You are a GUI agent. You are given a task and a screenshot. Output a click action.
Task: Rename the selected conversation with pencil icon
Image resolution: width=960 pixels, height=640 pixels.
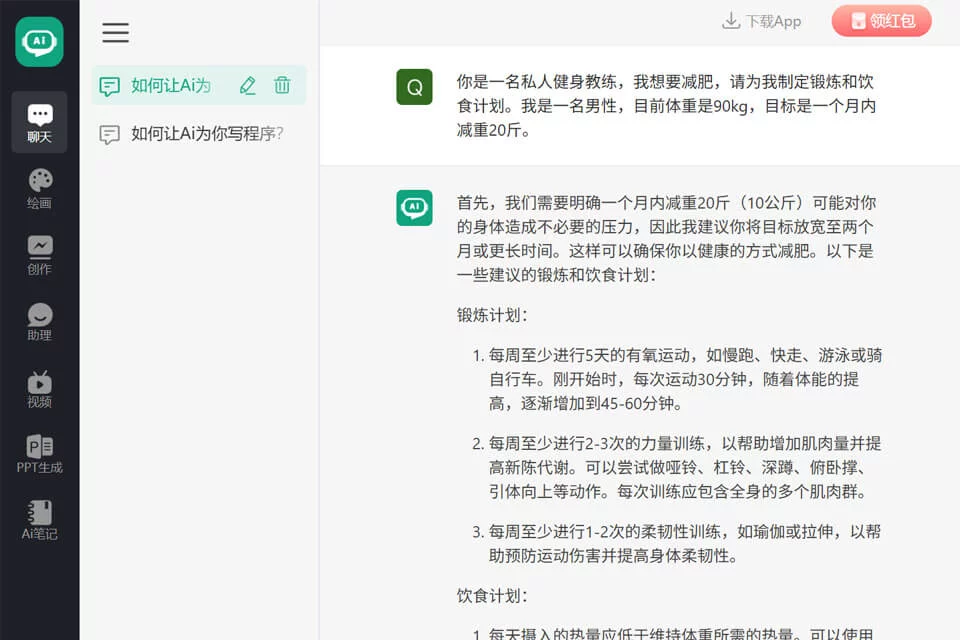(247, 85)
